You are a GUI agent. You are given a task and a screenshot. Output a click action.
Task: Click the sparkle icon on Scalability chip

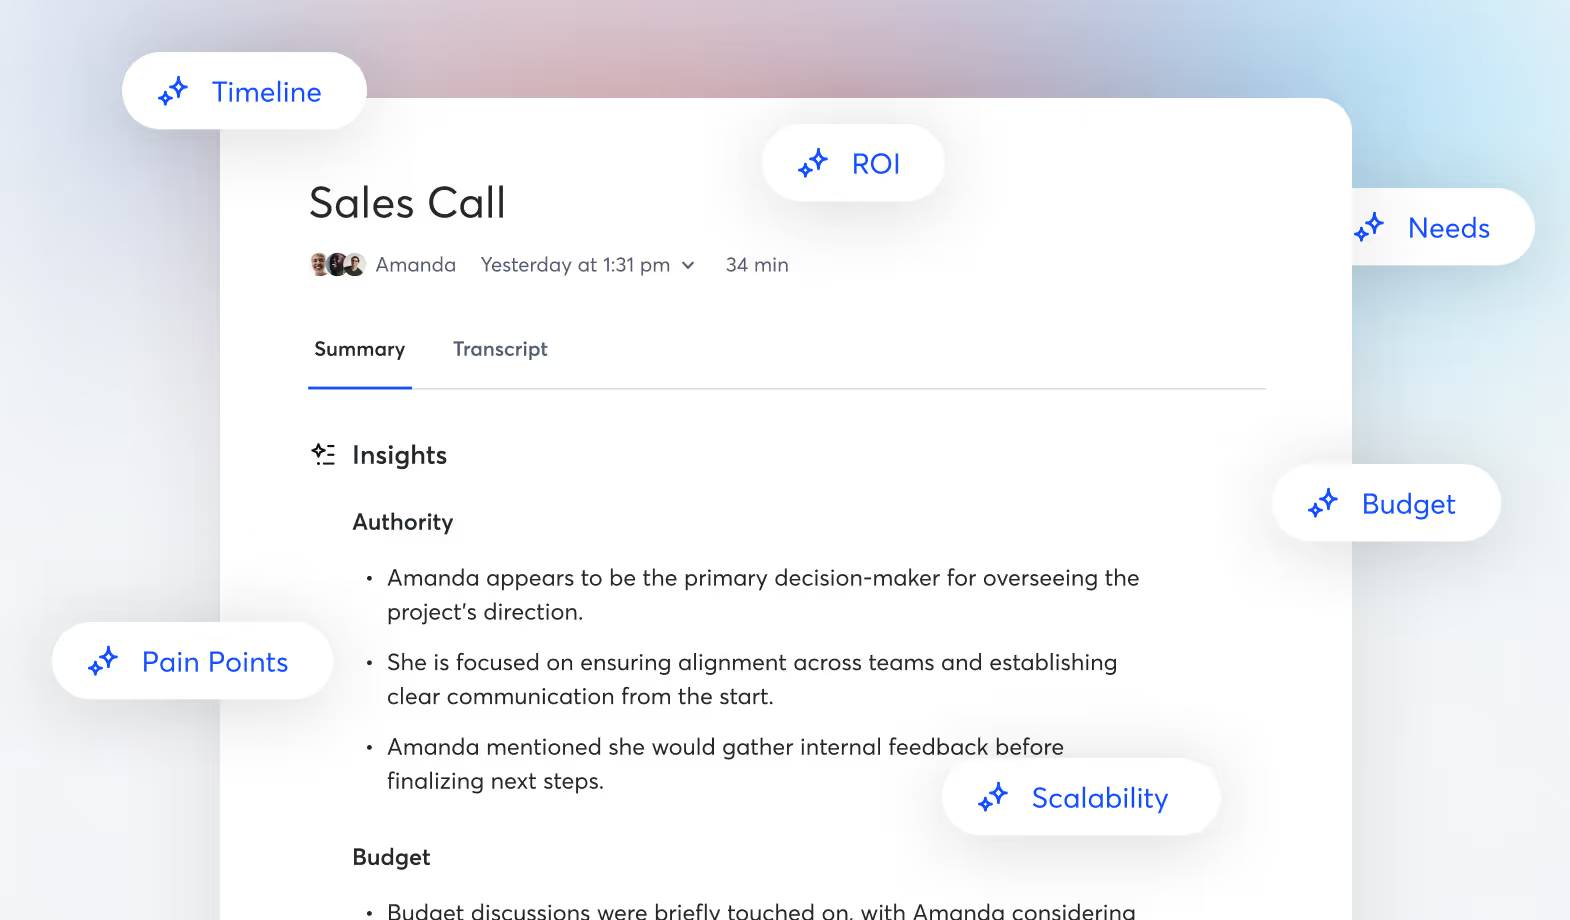coord(993,797)
